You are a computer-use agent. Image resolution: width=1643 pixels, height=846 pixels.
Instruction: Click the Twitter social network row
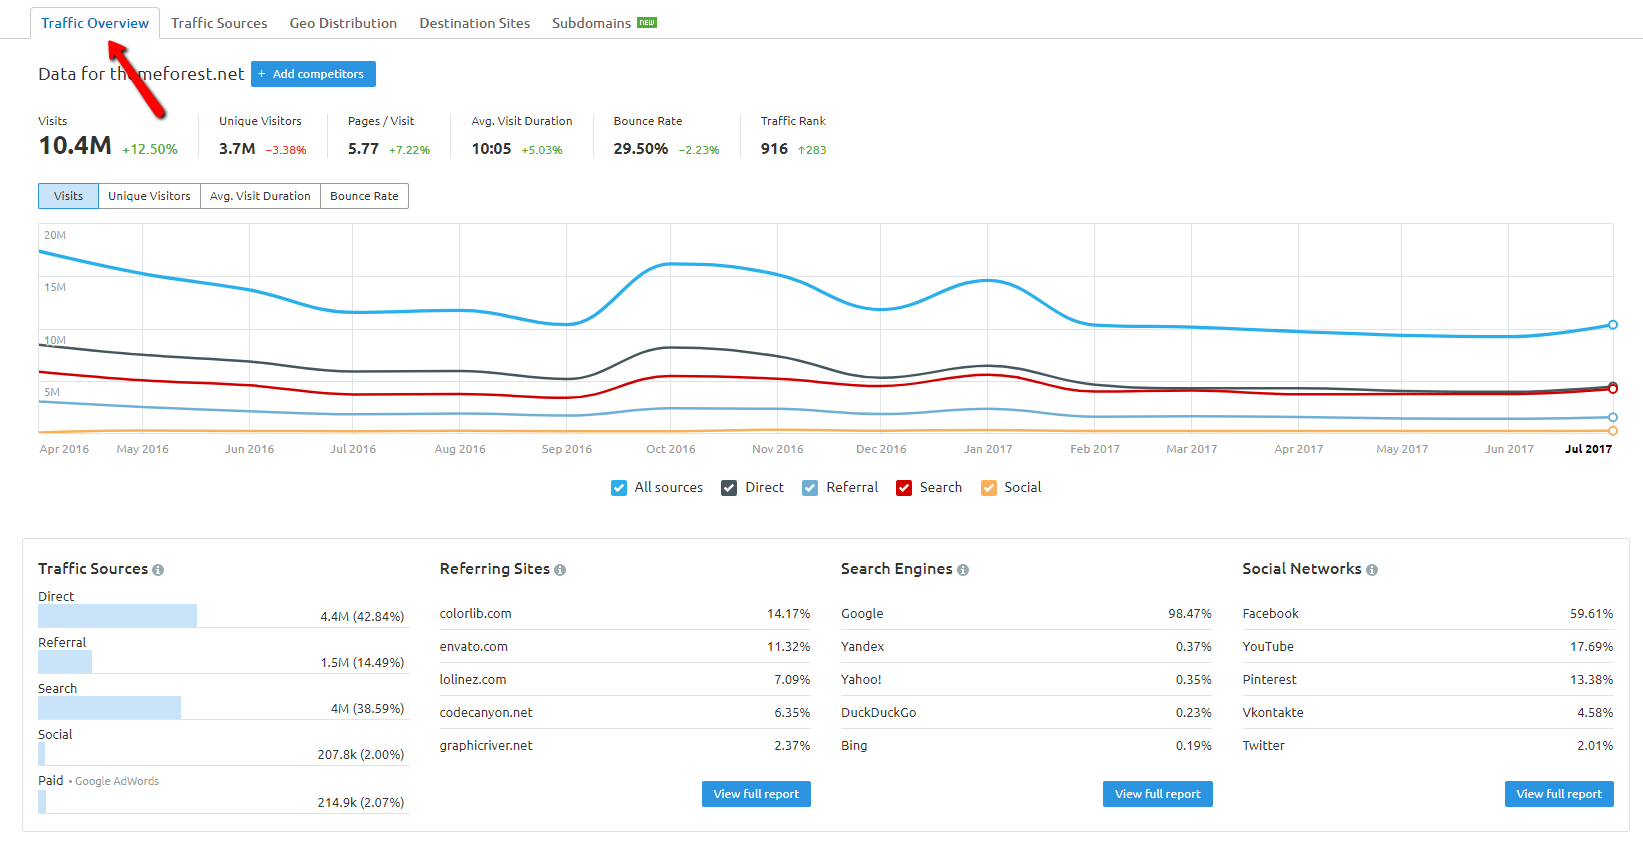pos(1428,746)
